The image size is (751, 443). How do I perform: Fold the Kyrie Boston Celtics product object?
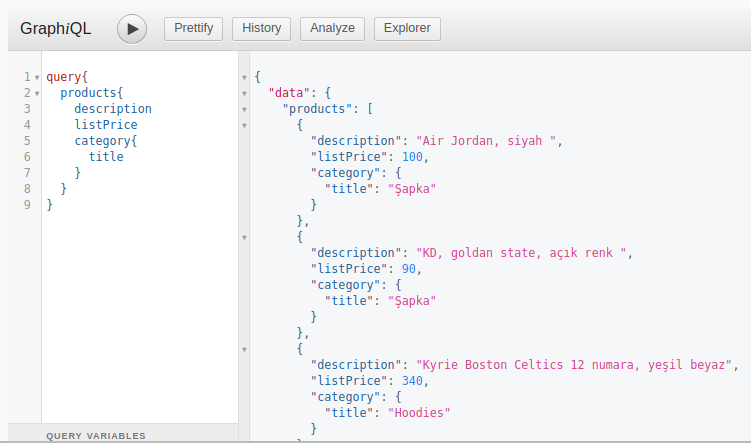(x=244, y=349)
